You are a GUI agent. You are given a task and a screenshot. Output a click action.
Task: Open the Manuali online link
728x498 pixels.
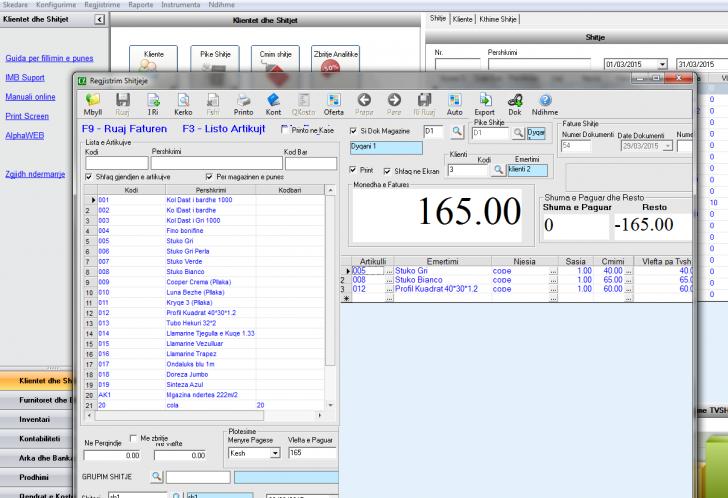pos(30,97)
